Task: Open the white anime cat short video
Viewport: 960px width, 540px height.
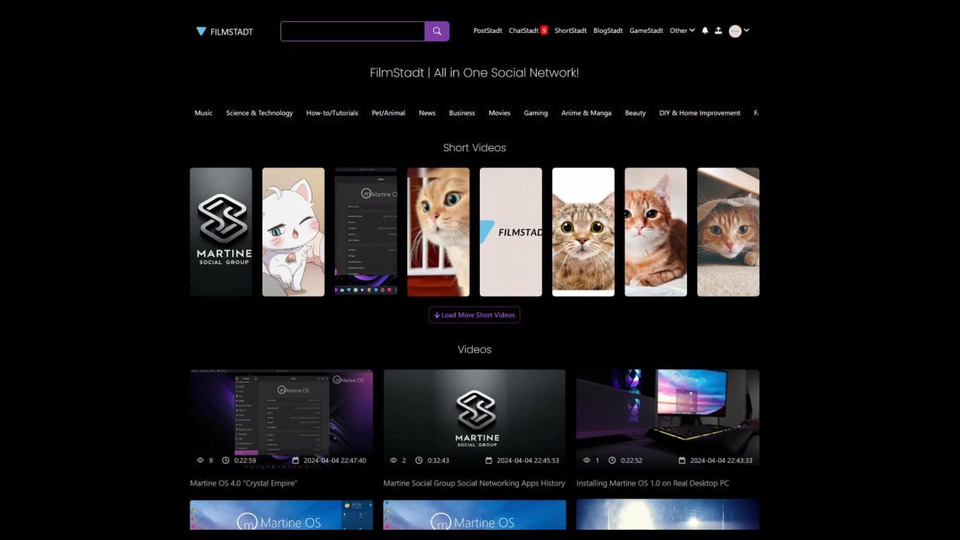Action: [293, 232]
